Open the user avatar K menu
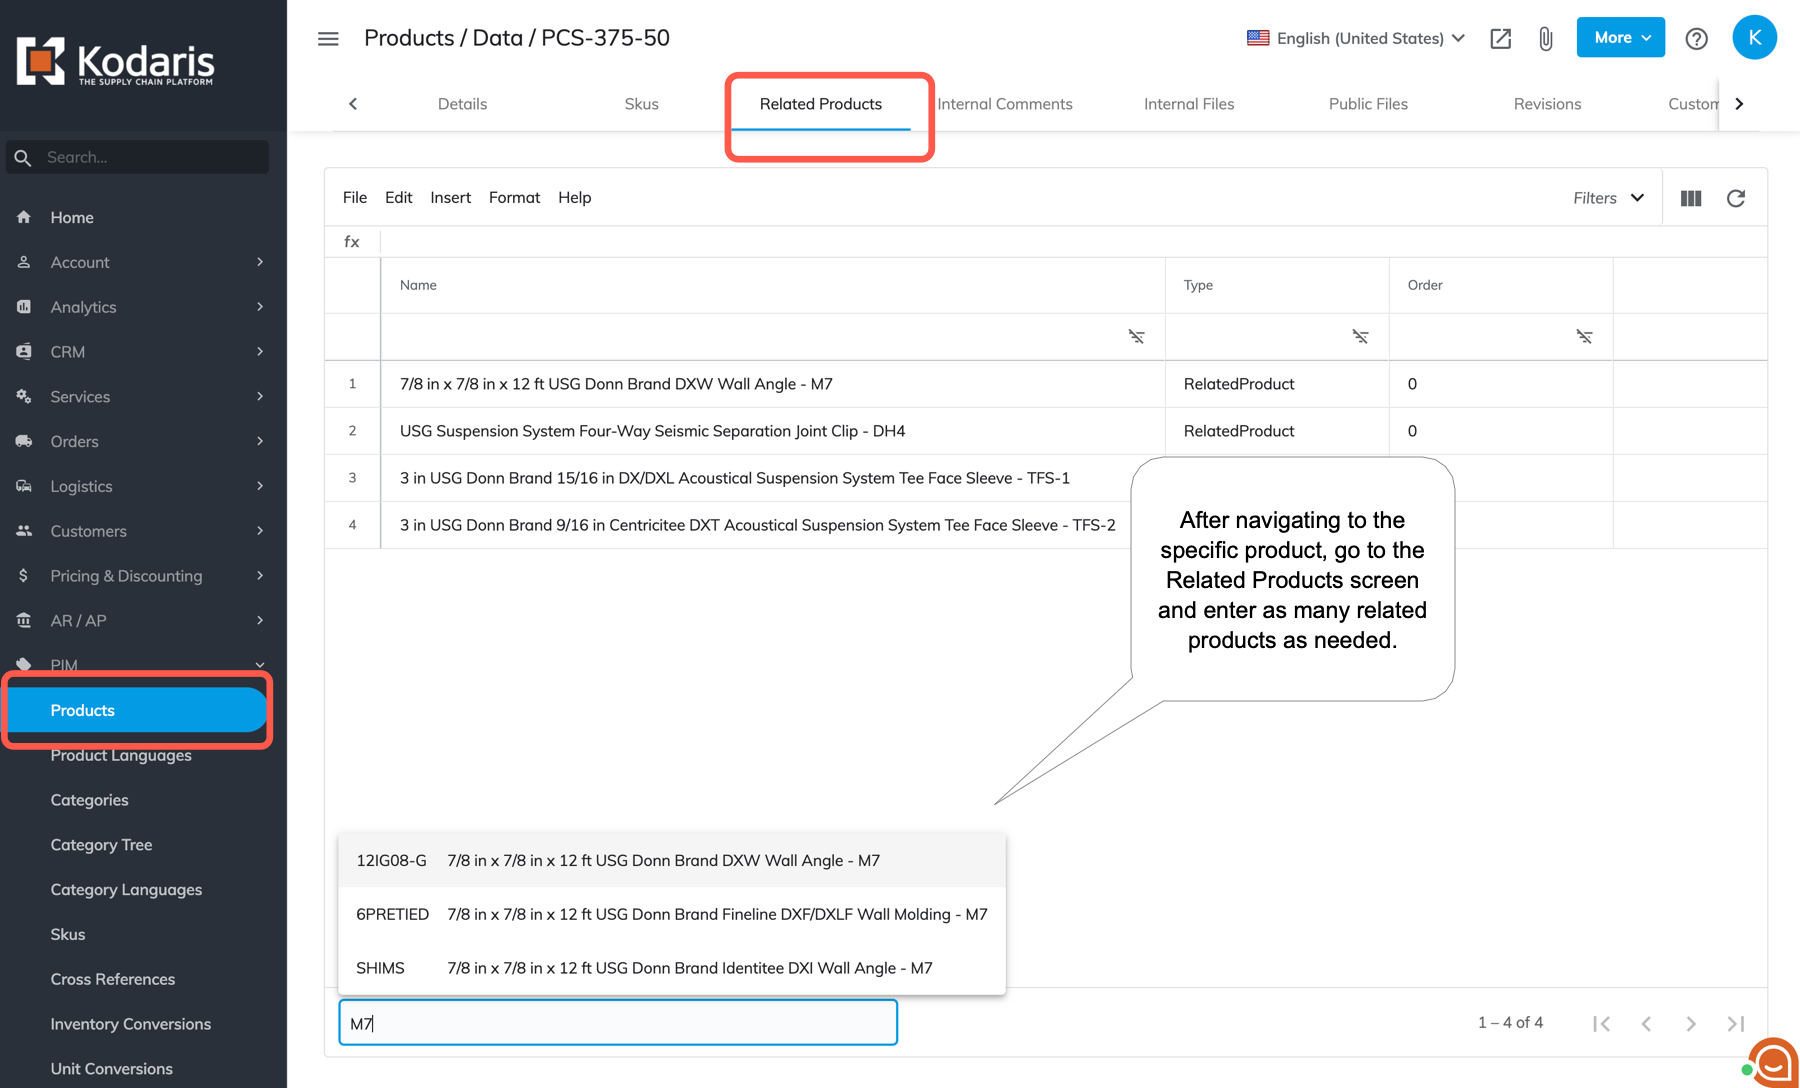 tap(1754, 38)
